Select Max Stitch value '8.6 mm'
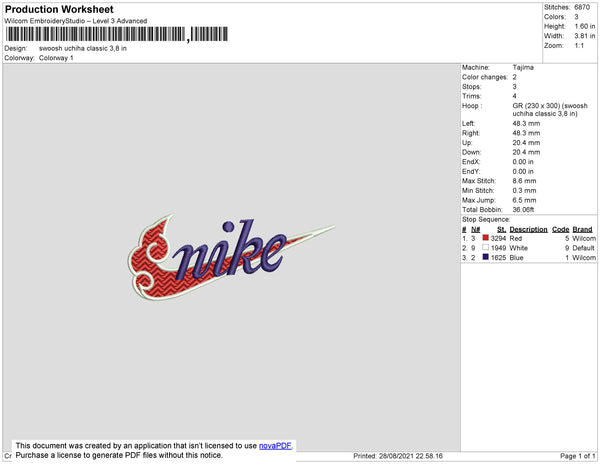Image resolution: width=600 pixels, height=464 pixels. [524, 181]
